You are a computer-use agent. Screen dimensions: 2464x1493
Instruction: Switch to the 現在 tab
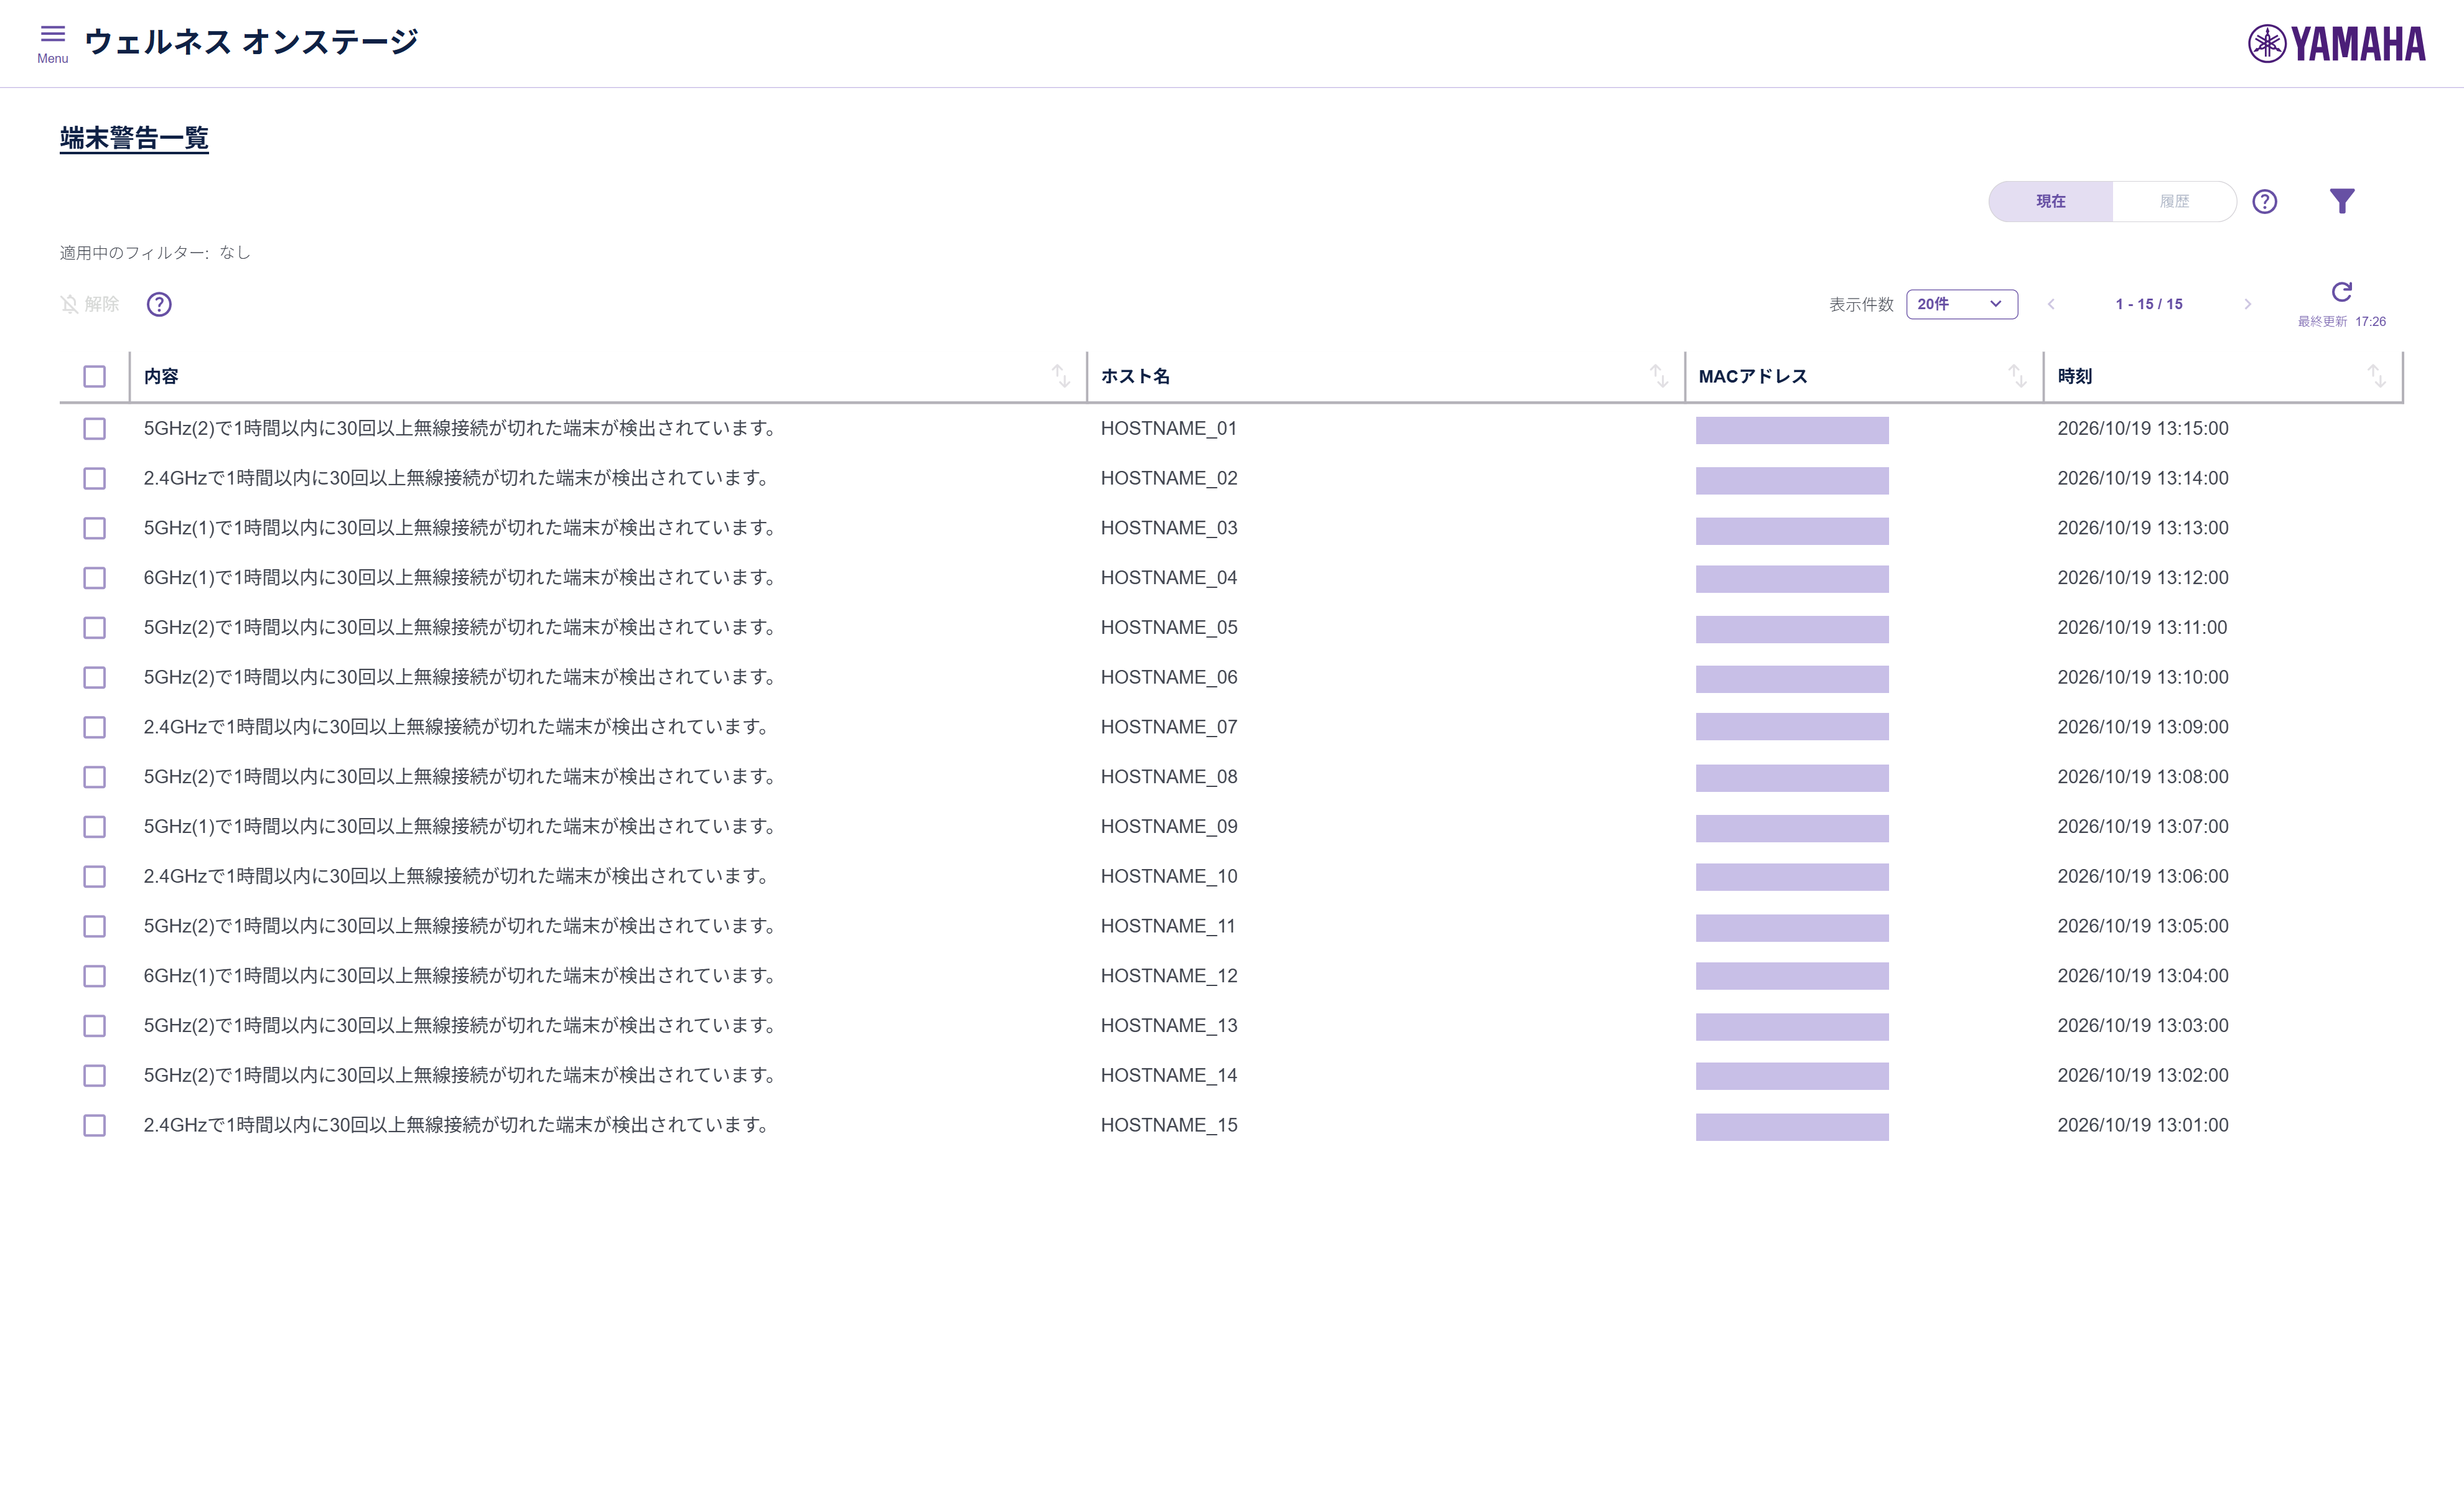coord(2051,202)
